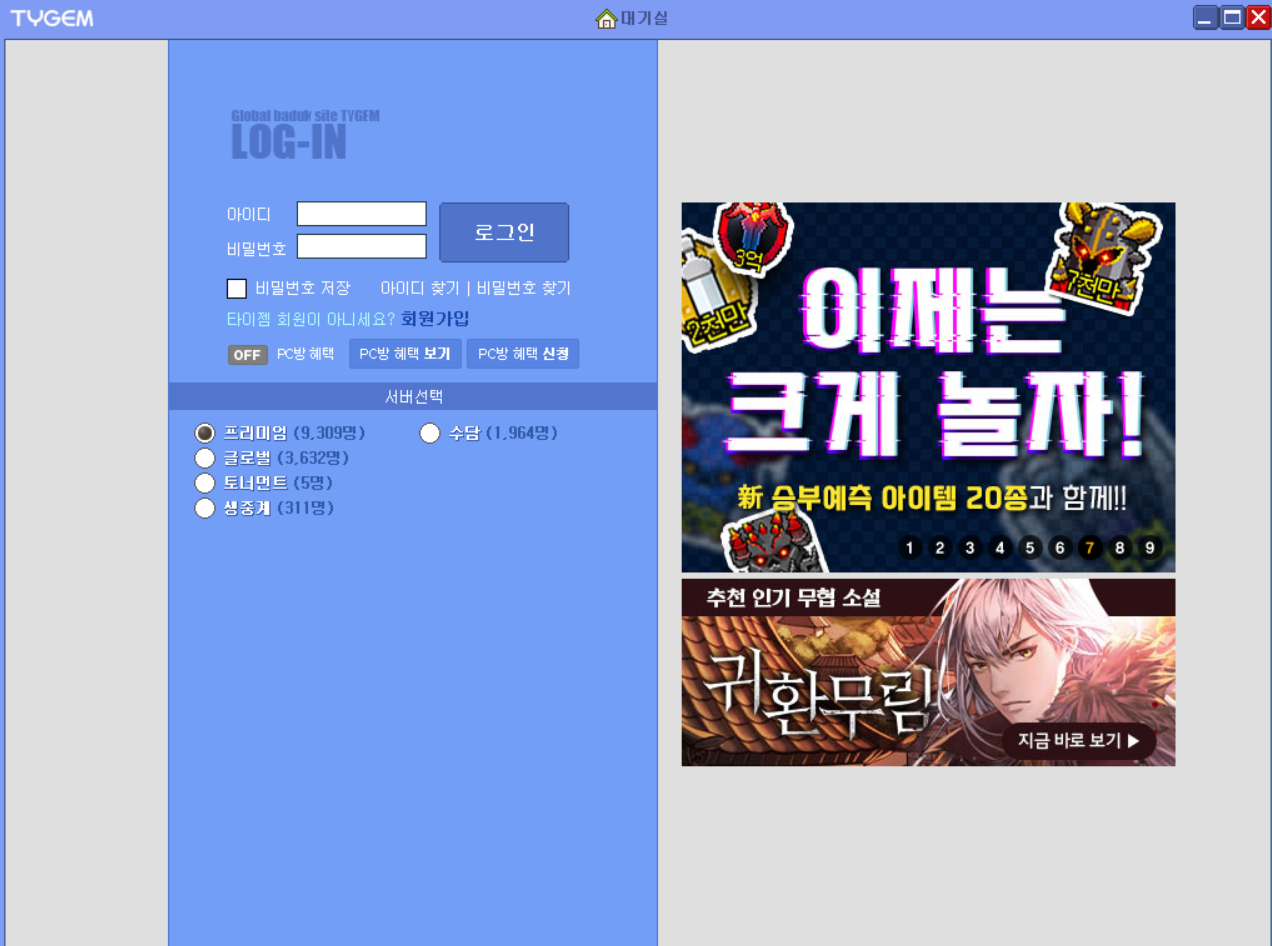Click inside the 아이디 input field

point(362,214)
